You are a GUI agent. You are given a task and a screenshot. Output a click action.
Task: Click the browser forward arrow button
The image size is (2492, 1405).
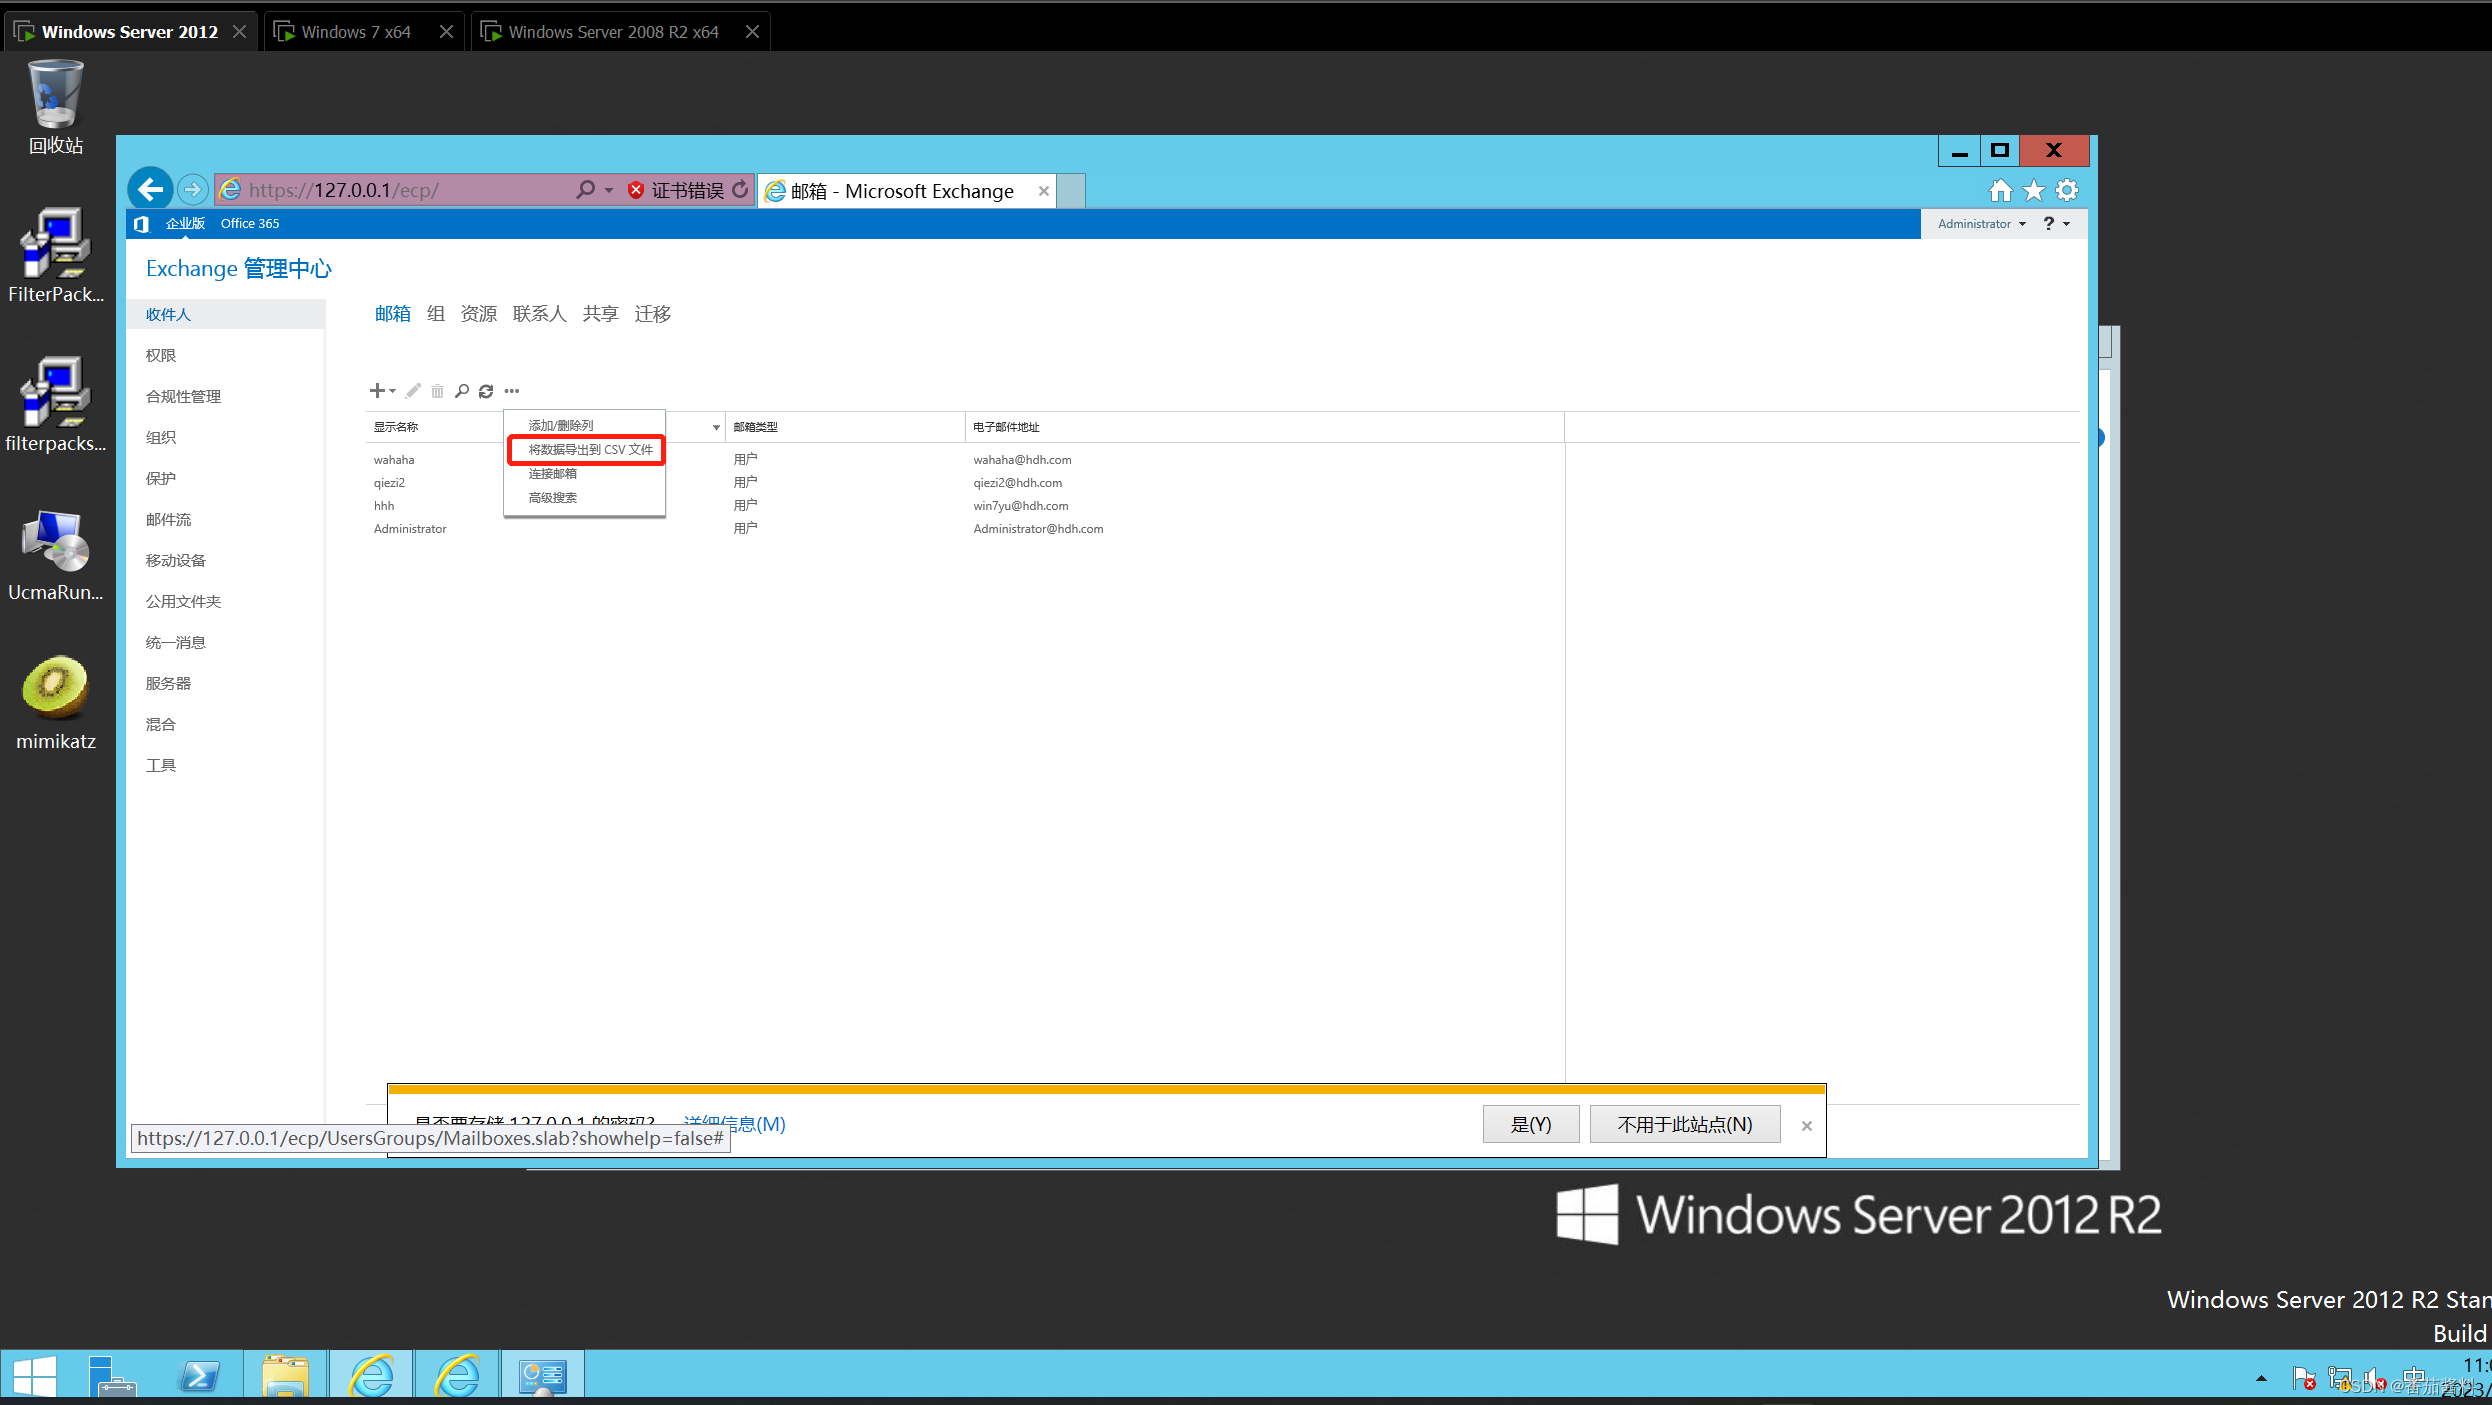[x=193, y=189]
